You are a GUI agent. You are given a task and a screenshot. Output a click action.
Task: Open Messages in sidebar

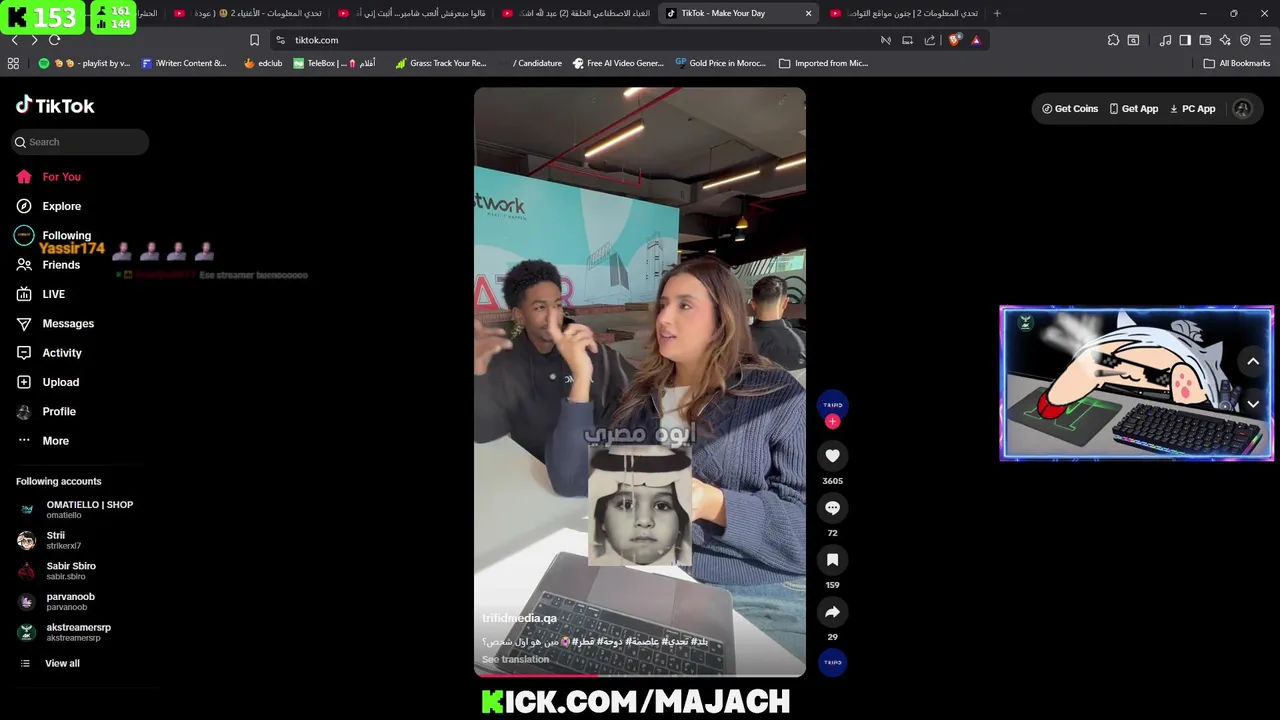[56, 324]
